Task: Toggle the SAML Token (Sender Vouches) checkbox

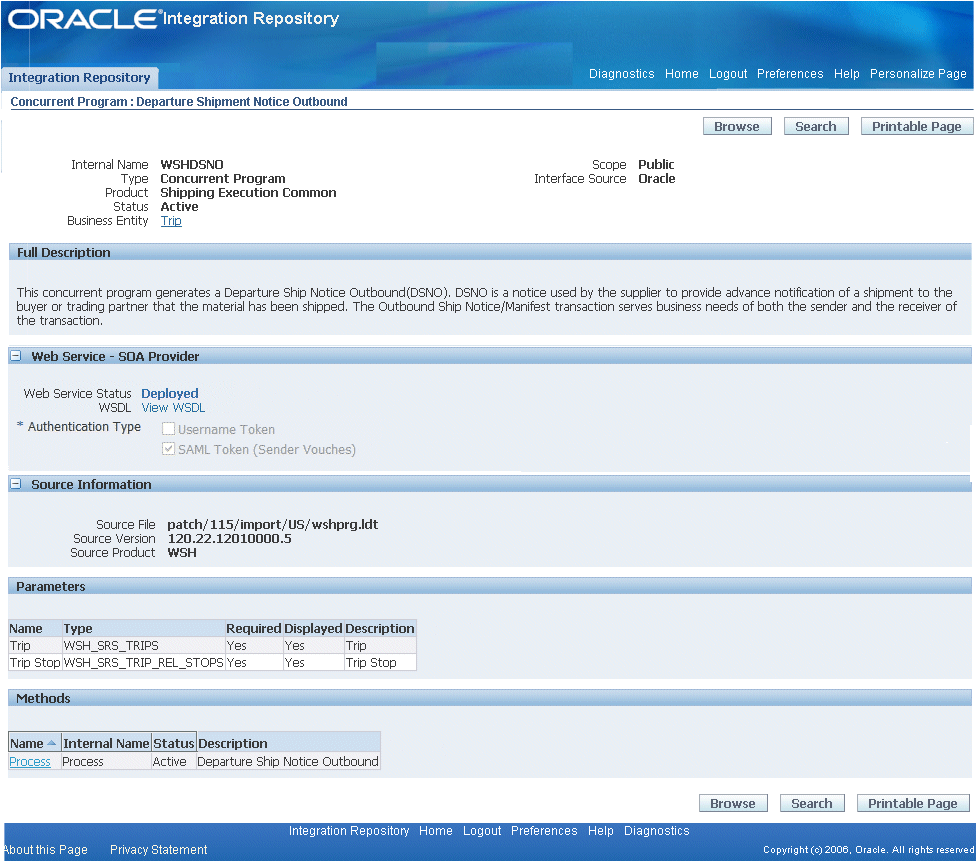Action: (x=168, y=449)
